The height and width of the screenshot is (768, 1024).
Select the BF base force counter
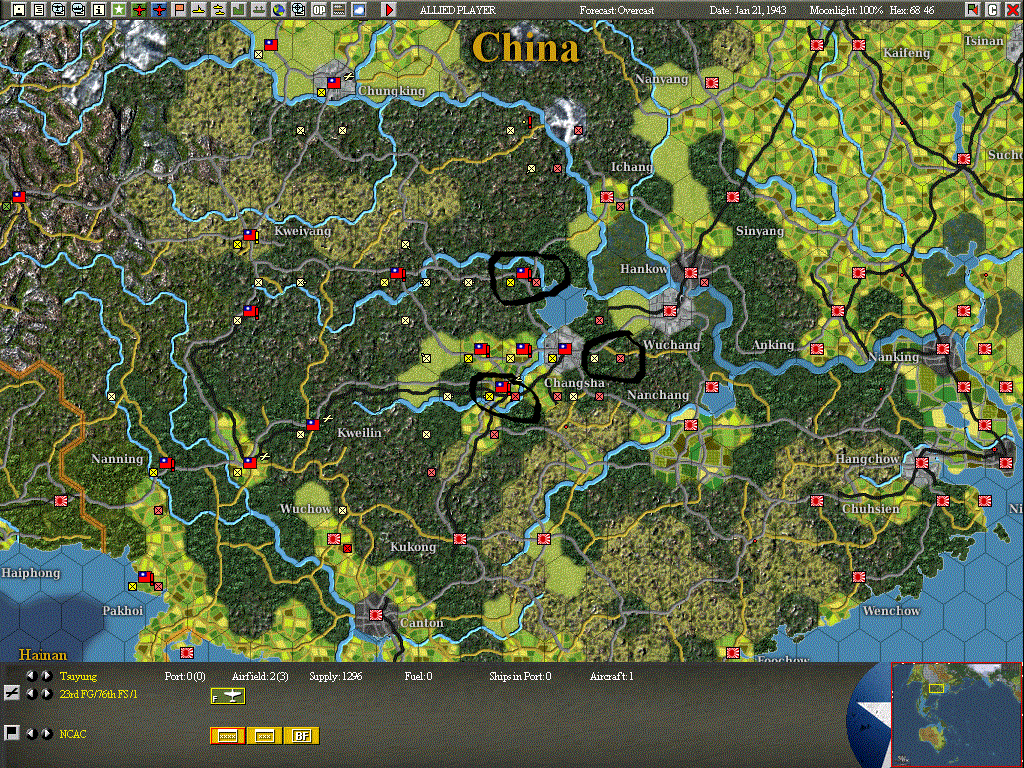click(x=302, y=735)
